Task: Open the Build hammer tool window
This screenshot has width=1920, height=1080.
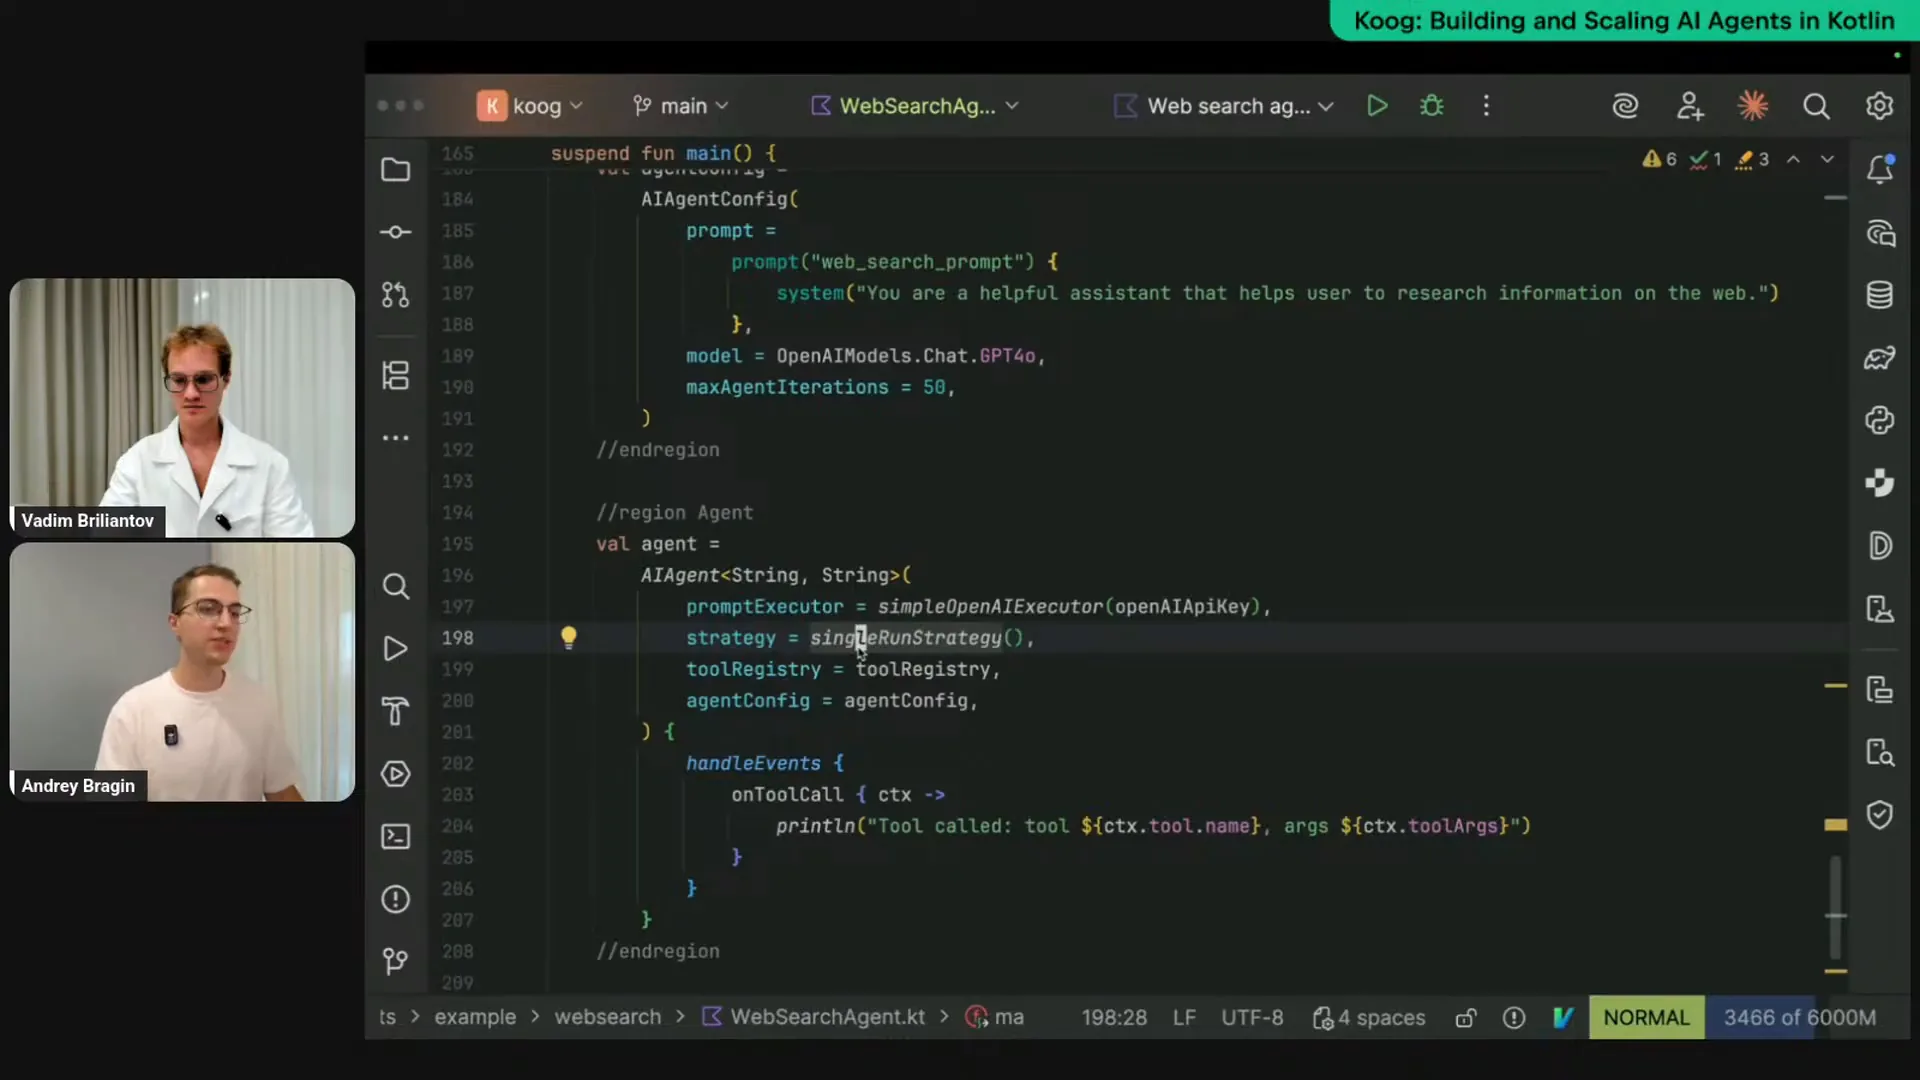Action: point(396,711)
